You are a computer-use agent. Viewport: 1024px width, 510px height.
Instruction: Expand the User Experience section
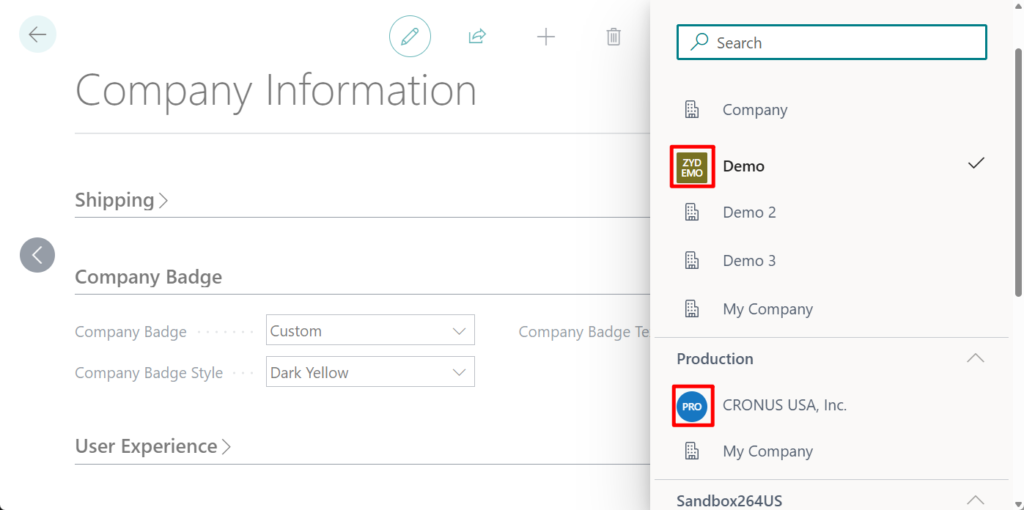[152, 446]
